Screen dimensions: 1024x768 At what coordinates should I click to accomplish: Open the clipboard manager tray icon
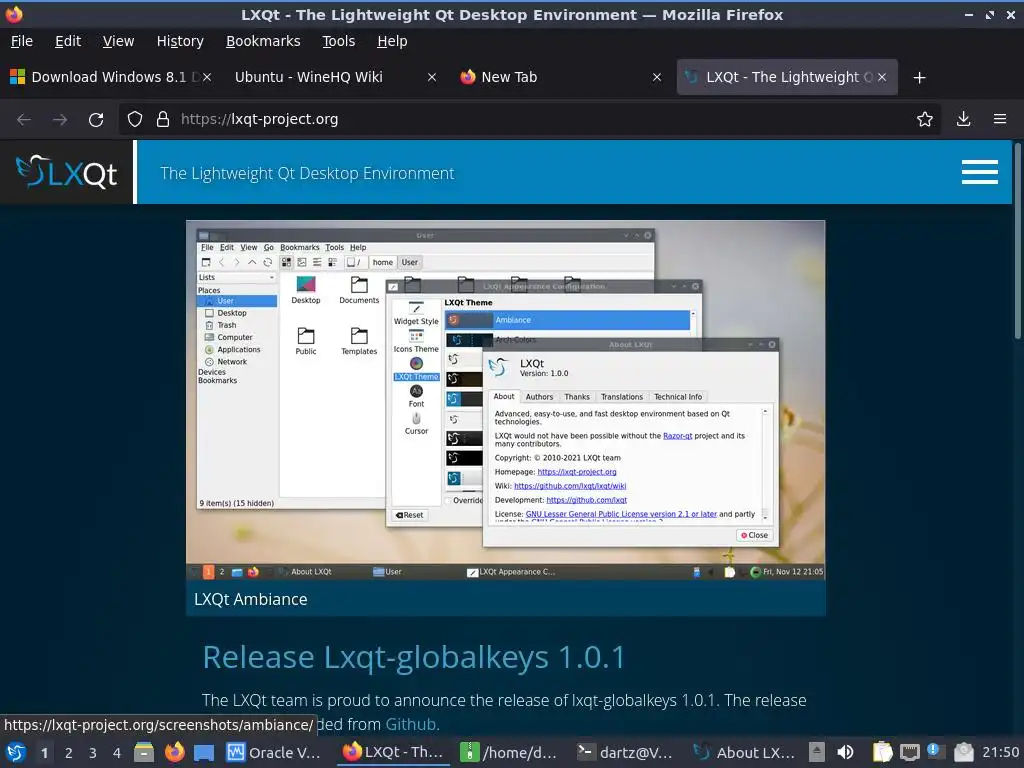[x=882, y=753]
